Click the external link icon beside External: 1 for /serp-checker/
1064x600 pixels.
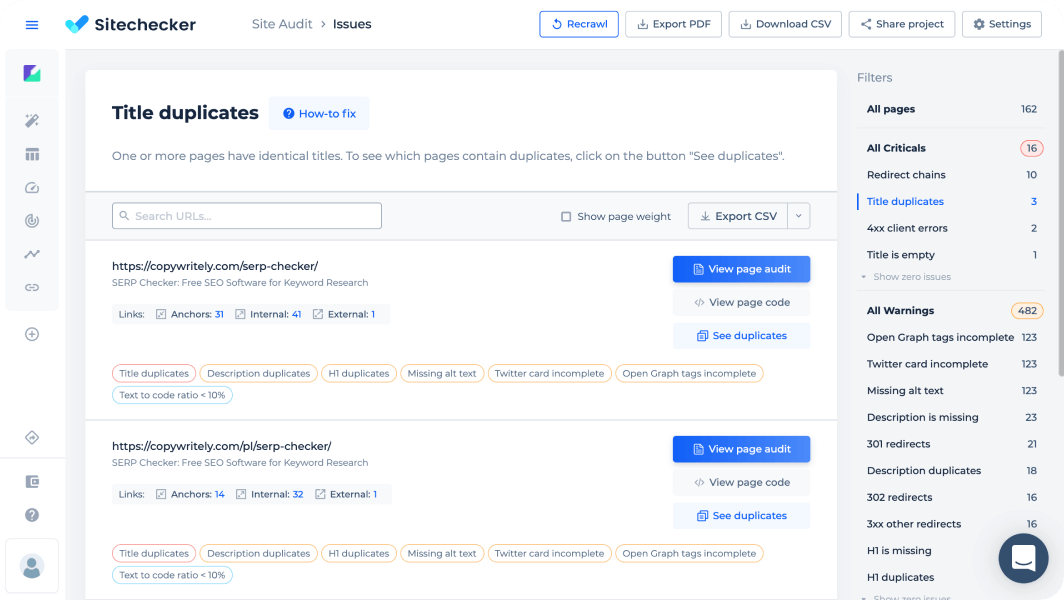(318, 314)
